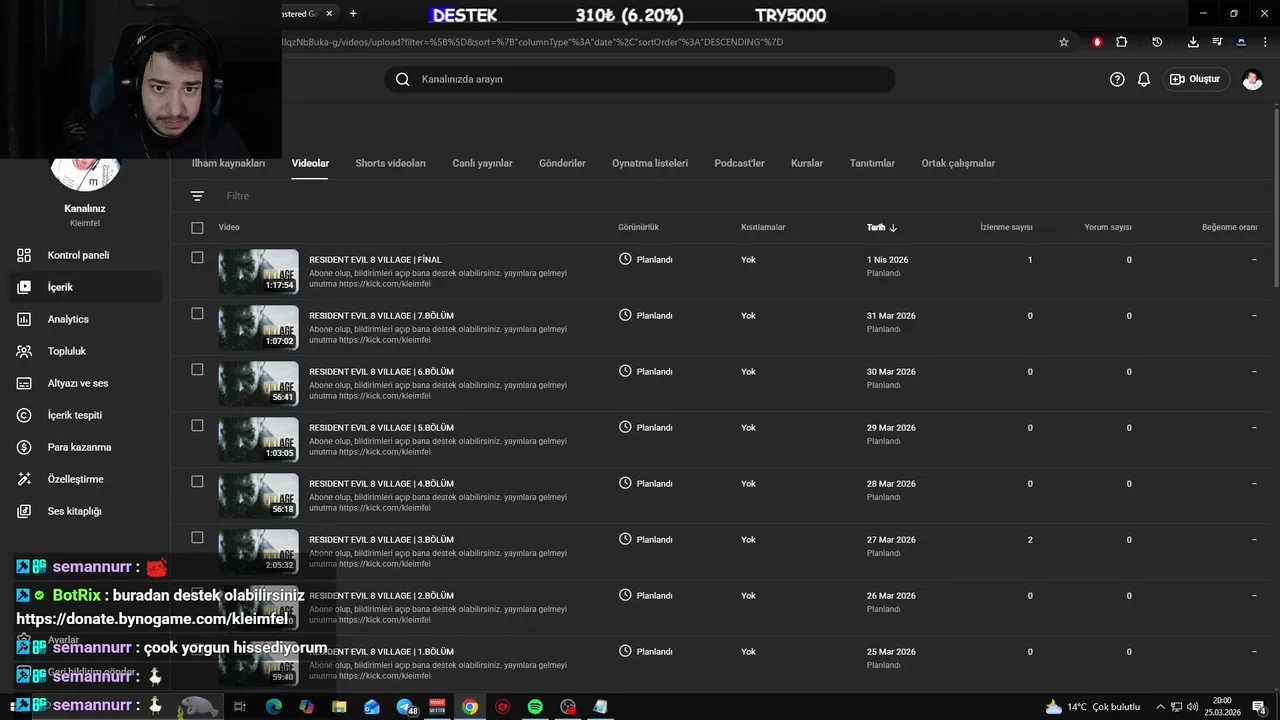The width and height of the screenshot is (1280, 720).
Task: Open the Özelleştirme wand icon
Action: coord(24,479)
